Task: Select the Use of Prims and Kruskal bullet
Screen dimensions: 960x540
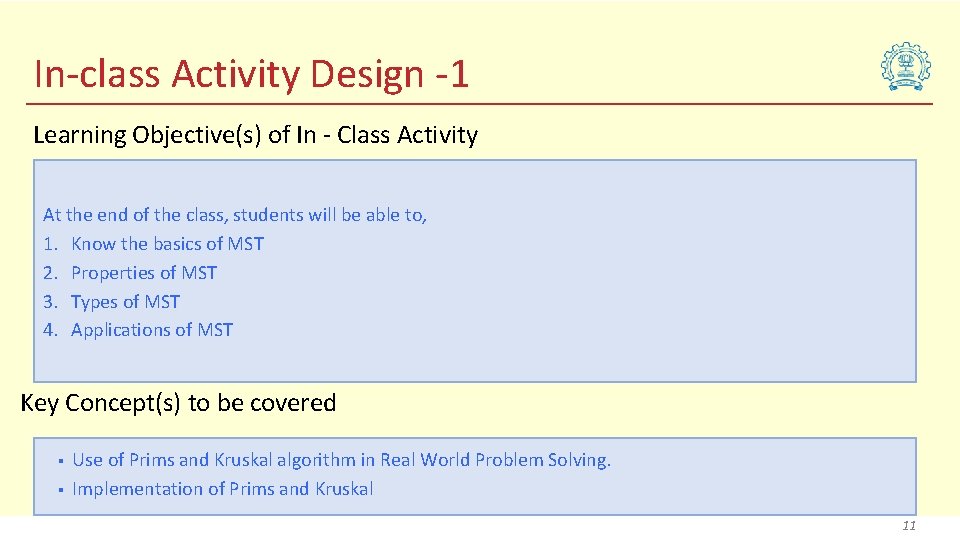Action: 341,460
